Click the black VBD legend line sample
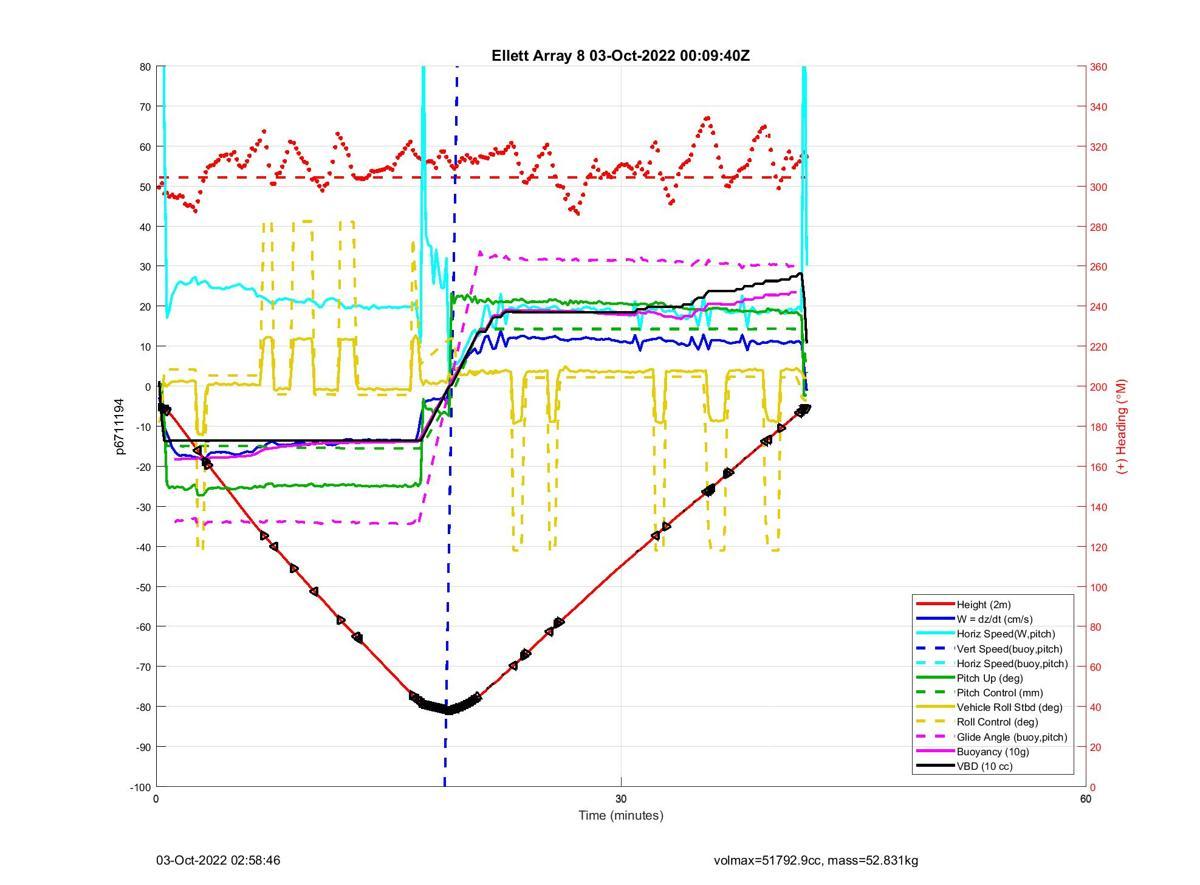The image size is (1200, 885). (934, 766)
